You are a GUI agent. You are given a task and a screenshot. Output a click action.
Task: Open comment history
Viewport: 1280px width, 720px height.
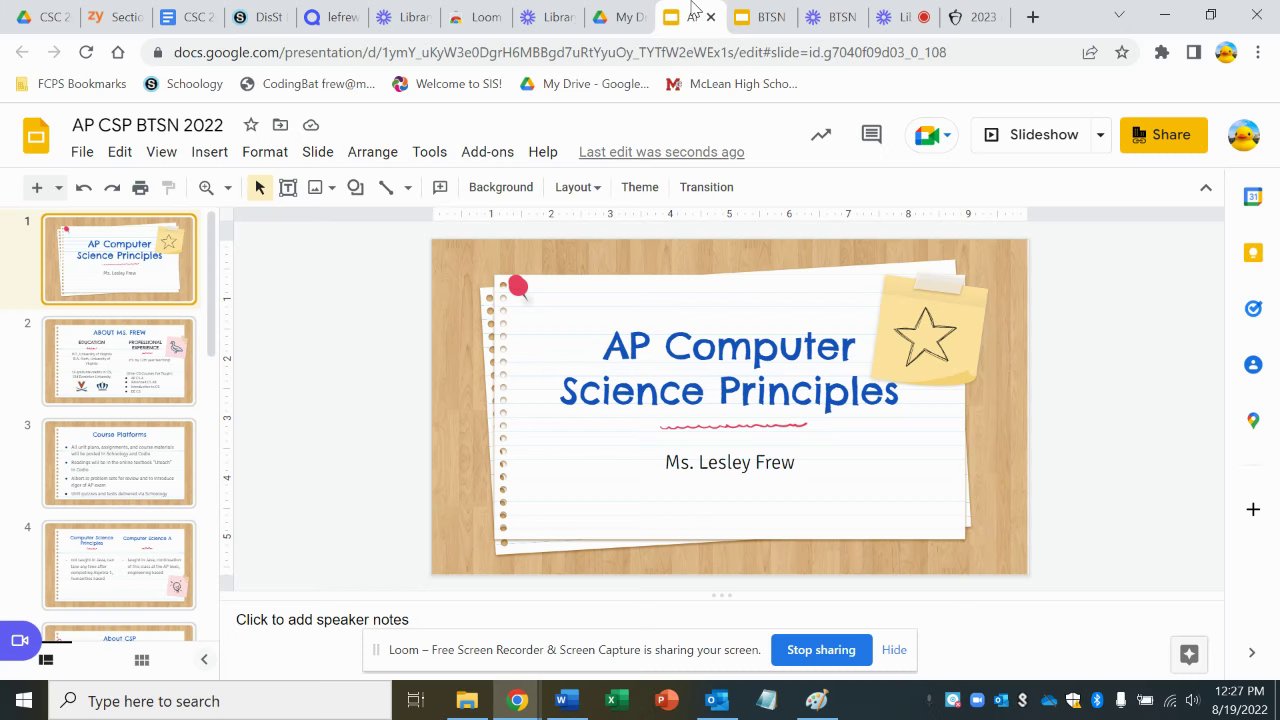[x=872, y=135]
